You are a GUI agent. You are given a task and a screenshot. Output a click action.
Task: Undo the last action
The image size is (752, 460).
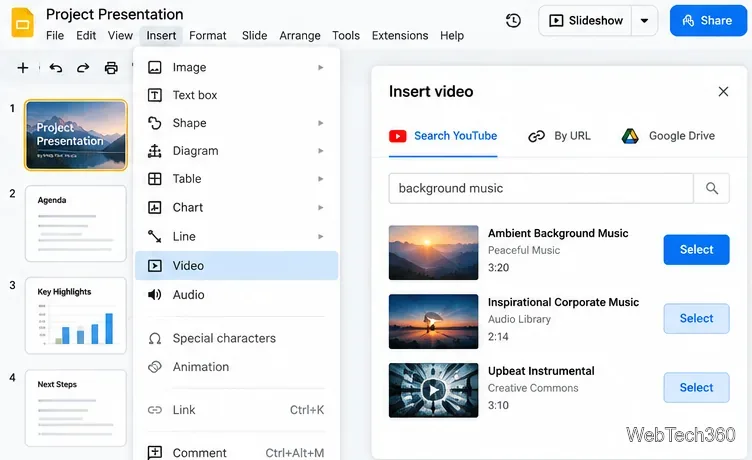coord(56,68)
